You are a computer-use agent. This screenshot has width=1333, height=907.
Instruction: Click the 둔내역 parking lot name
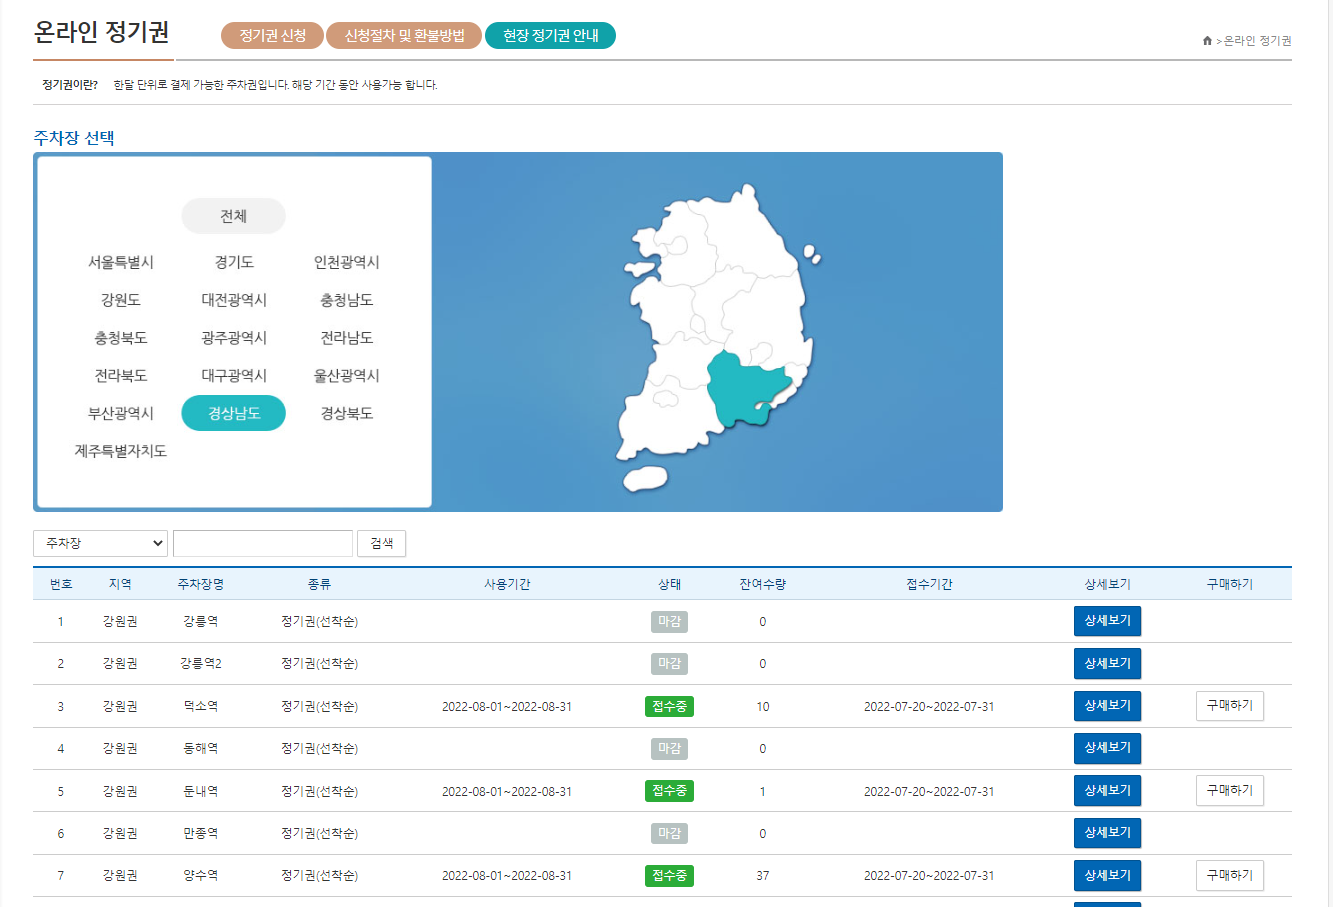[x=200, y=791]
